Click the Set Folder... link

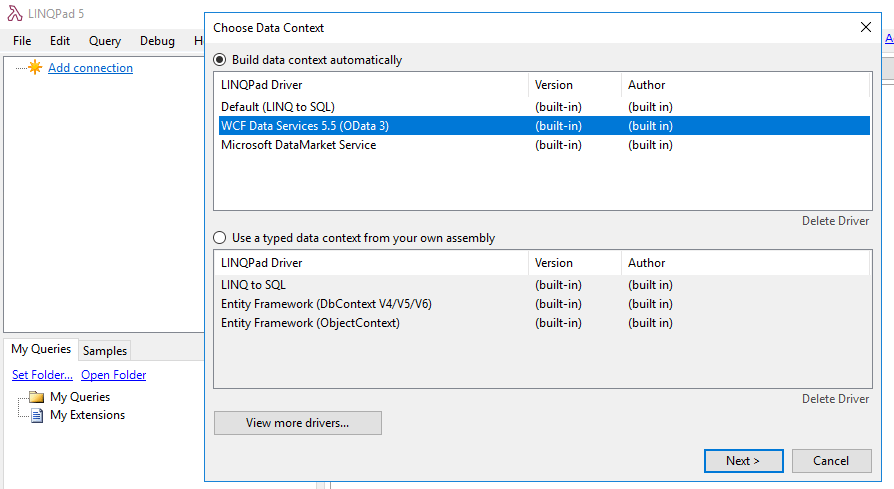click(42, 375)
